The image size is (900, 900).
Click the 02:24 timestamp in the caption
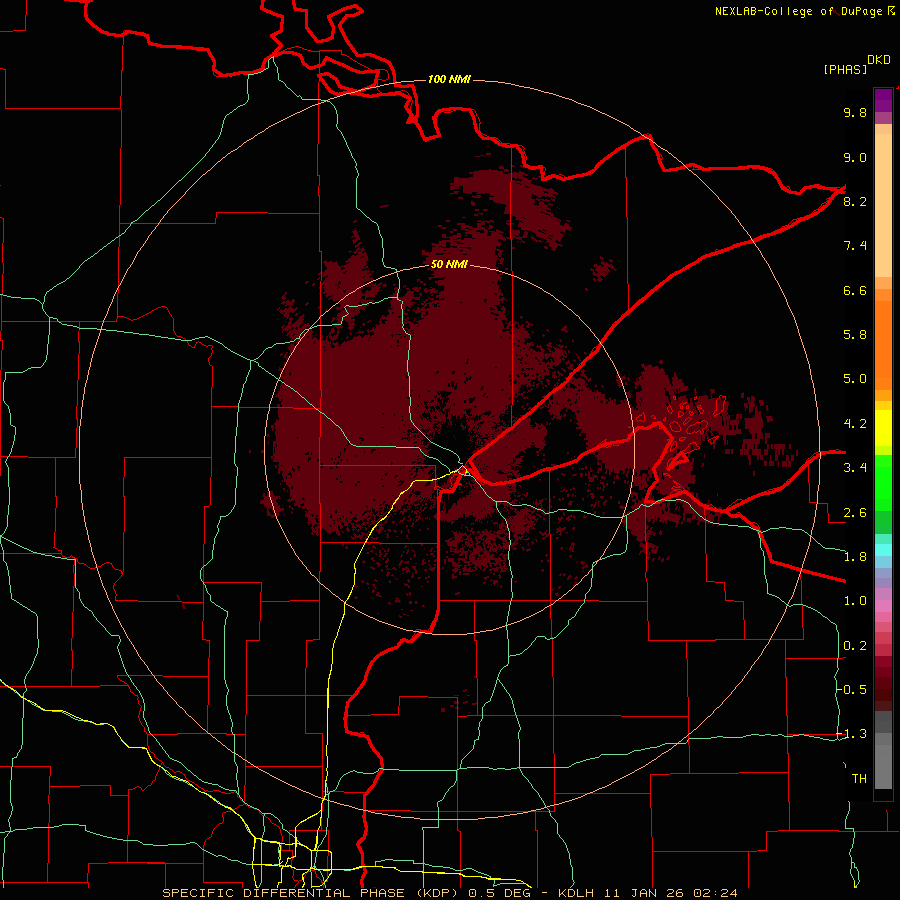(715, 893)
